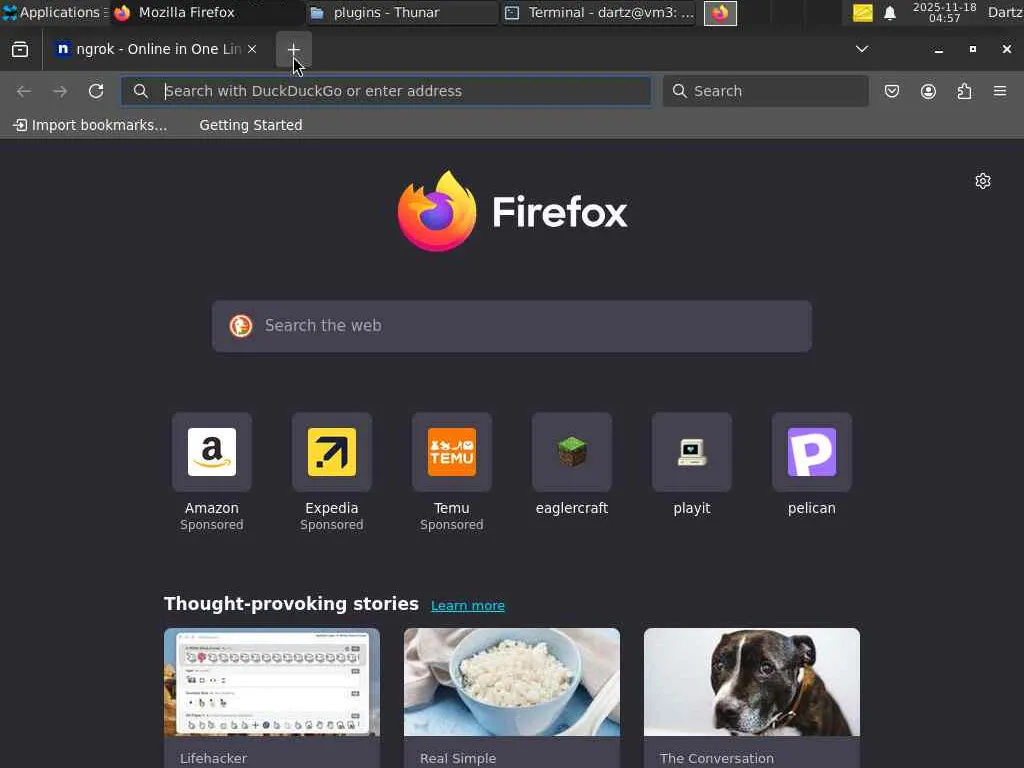1024x768 pixels.
Task: Click the yellow panel plugin icon
Action: [x=863, y=13]
